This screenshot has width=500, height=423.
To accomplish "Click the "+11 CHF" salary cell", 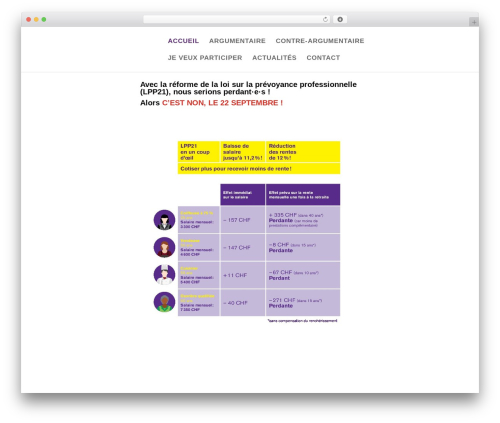I will tap(243, 275).
